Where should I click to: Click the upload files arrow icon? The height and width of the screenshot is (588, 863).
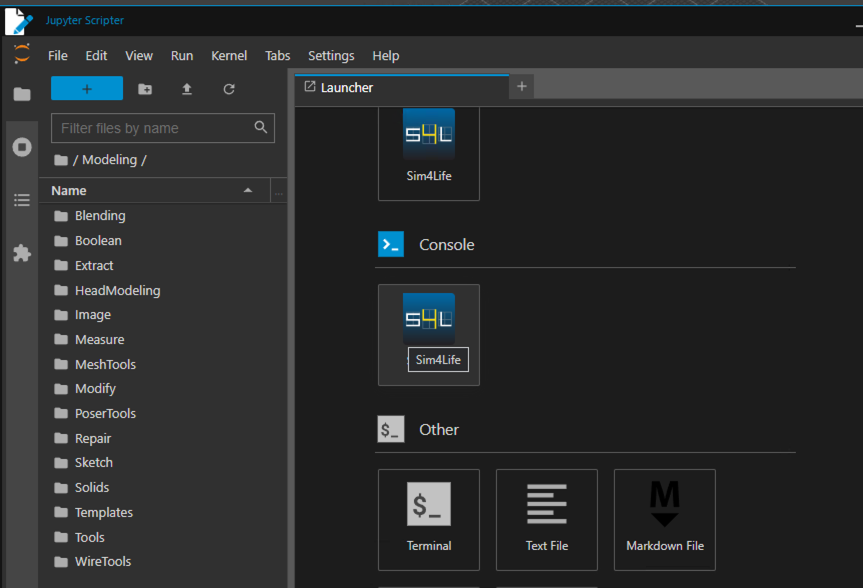pyautogui.click(x=187, y=89)
